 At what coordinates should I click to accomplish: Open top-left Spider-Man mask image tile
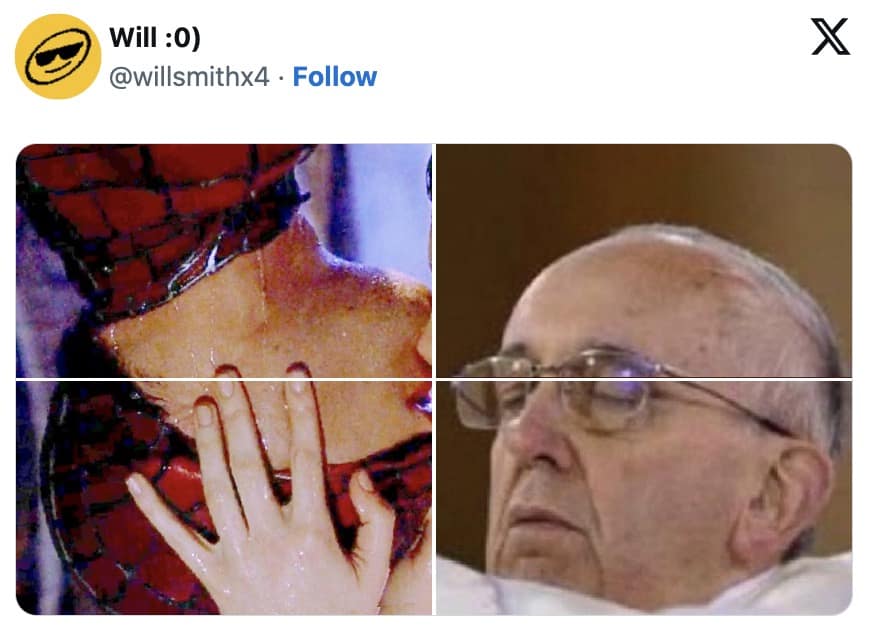pyautogui.click(x=224, y=260)
